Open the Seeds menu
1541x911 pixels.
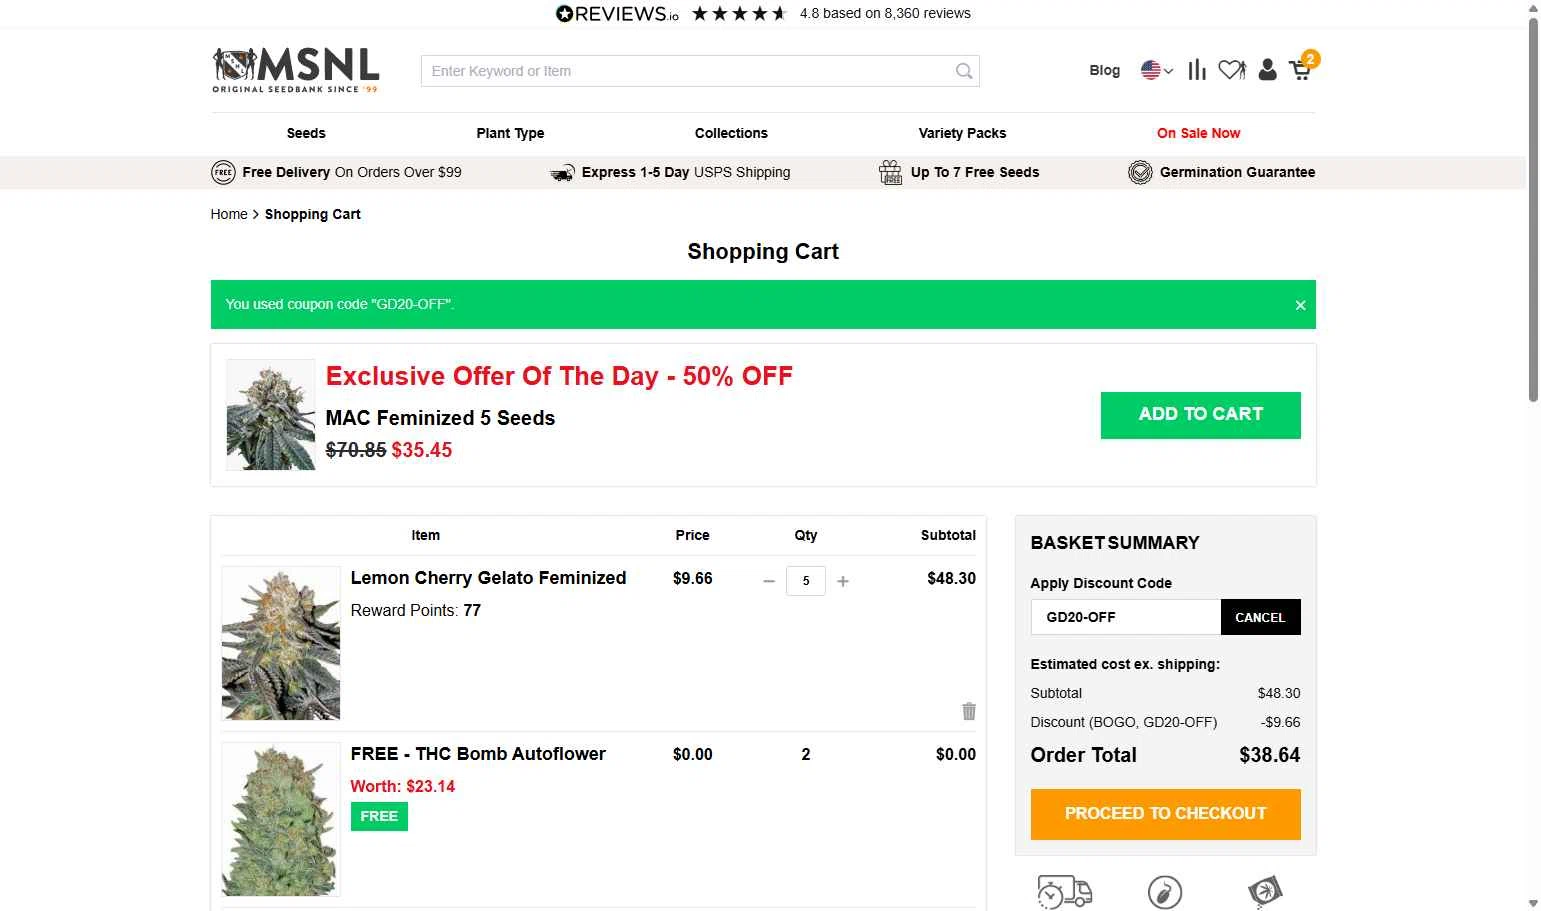306,133
